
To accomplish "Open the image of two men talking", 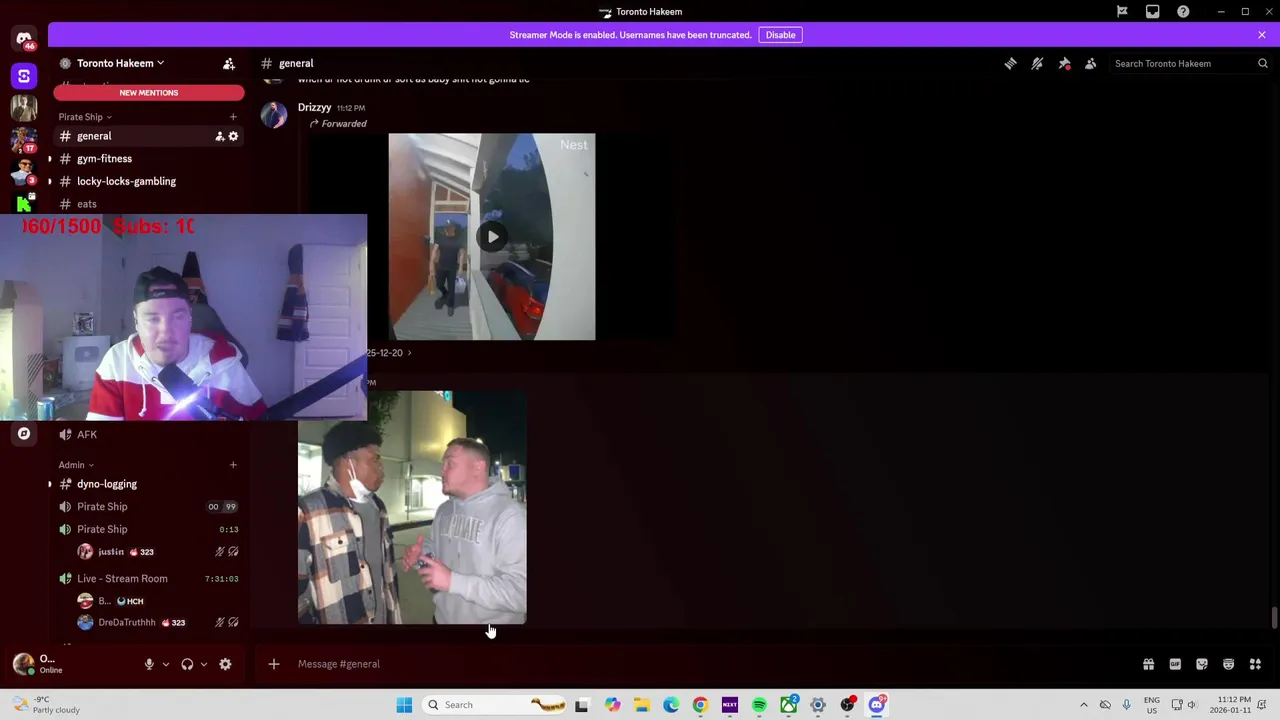I will point(412,508).
